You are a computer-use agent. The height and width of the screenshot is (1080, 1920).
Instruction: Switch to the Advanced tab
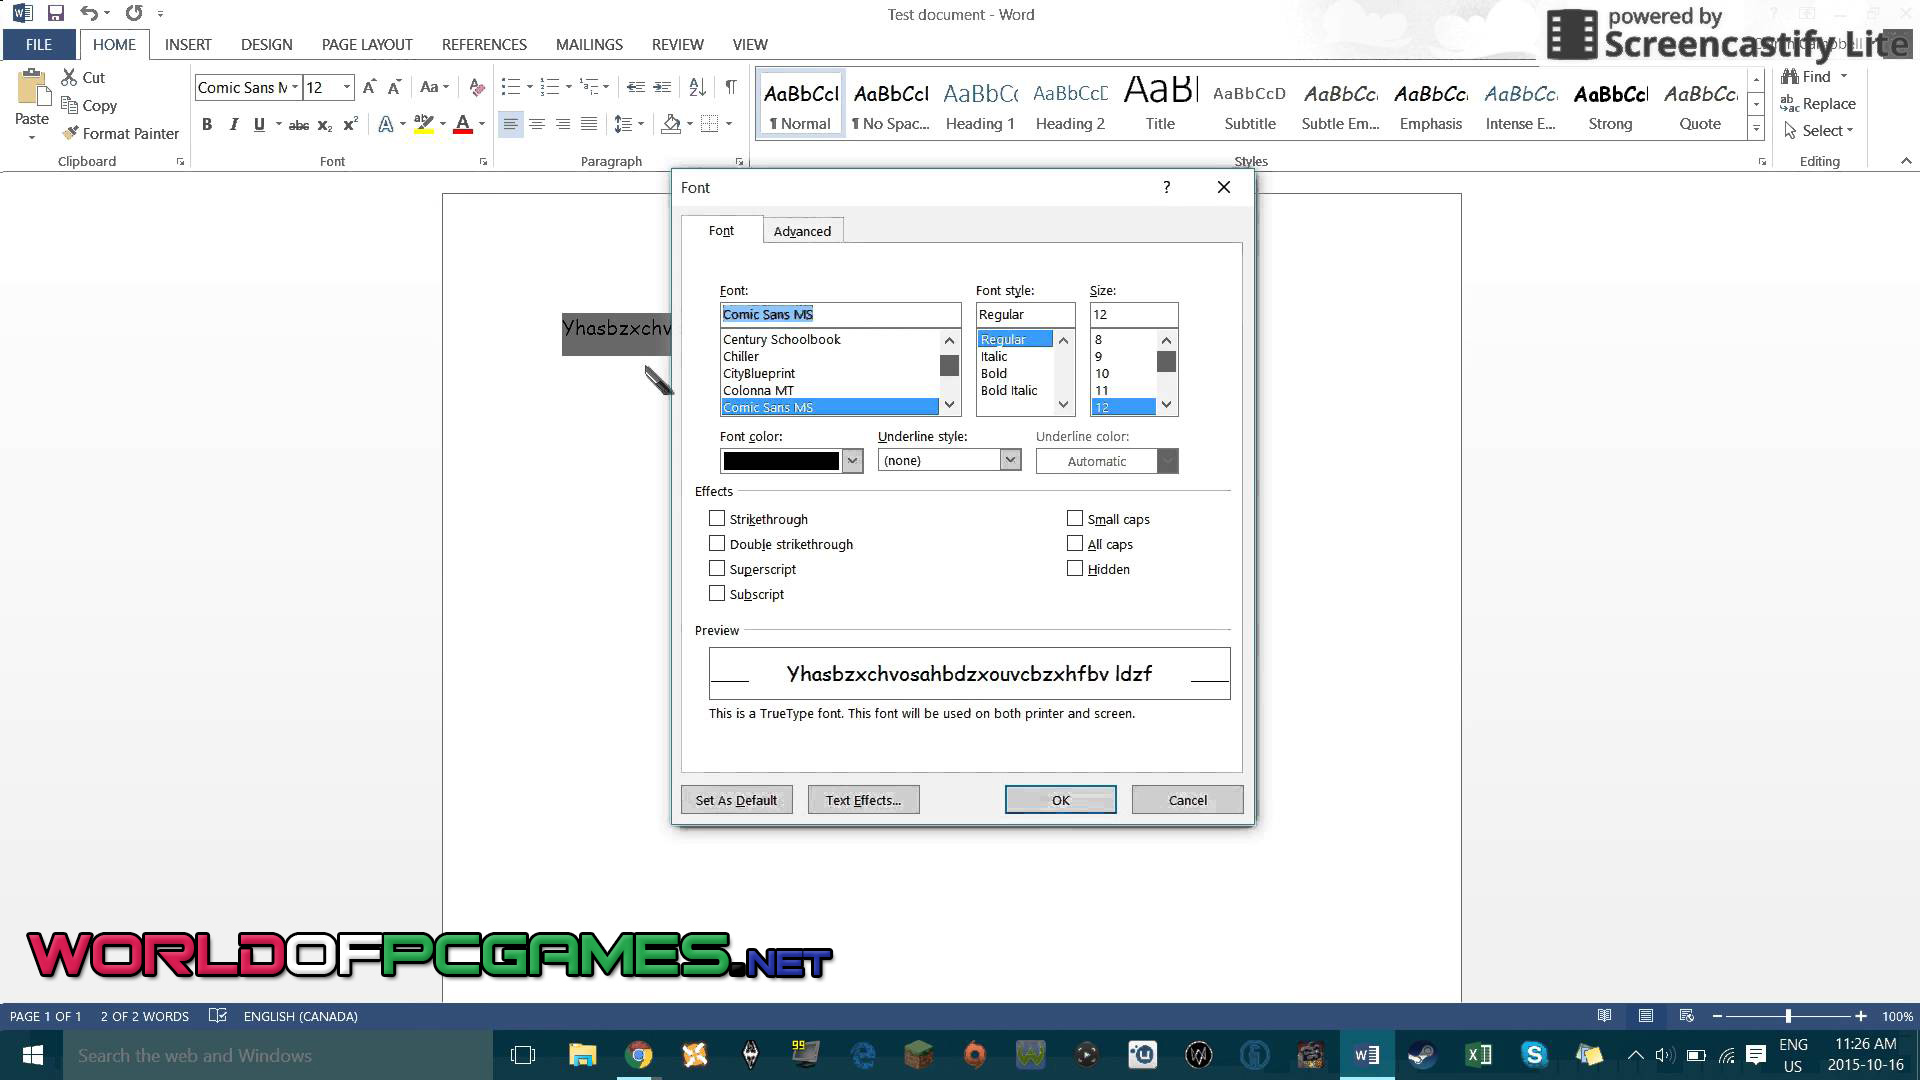tap(802, 231)
